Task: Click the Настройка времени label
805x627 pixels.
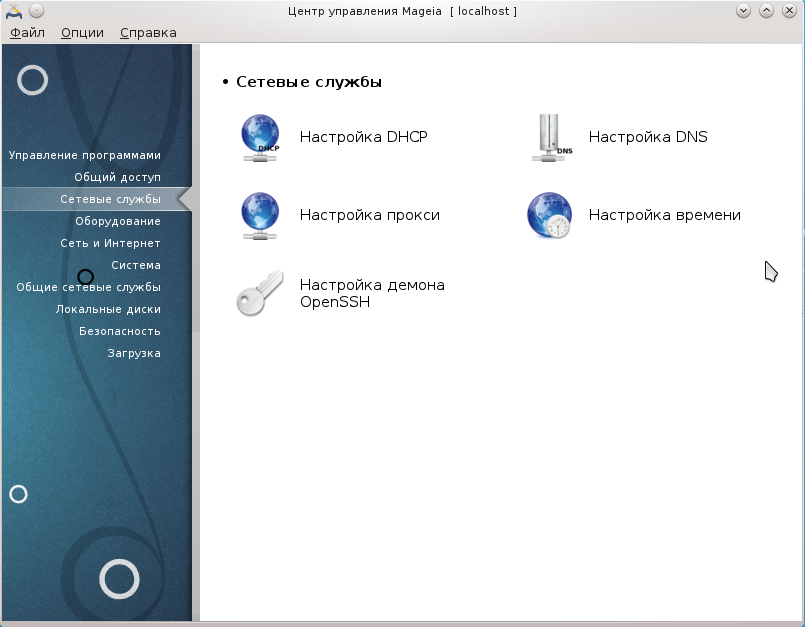Action: [664, 215]
